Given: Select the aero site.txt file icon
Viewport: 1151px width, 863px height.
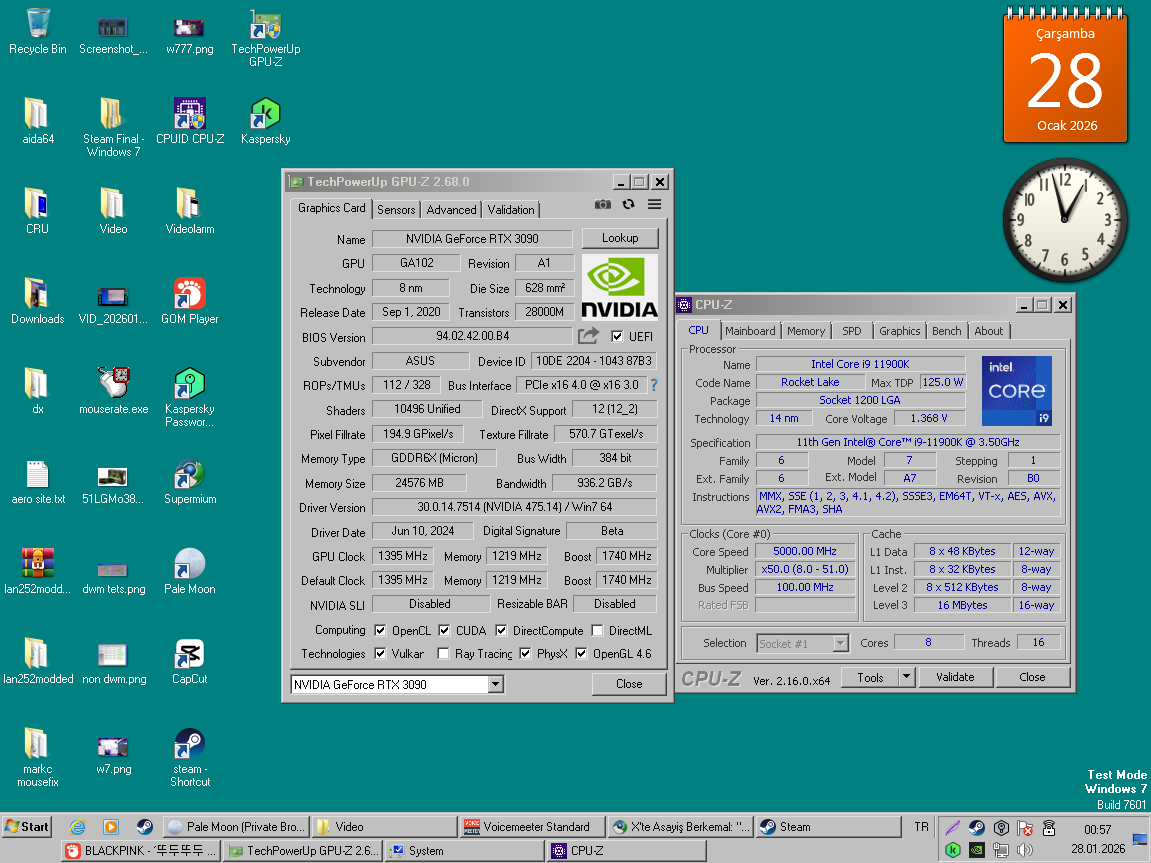Looking at the screenshot, I should [38, 482].
